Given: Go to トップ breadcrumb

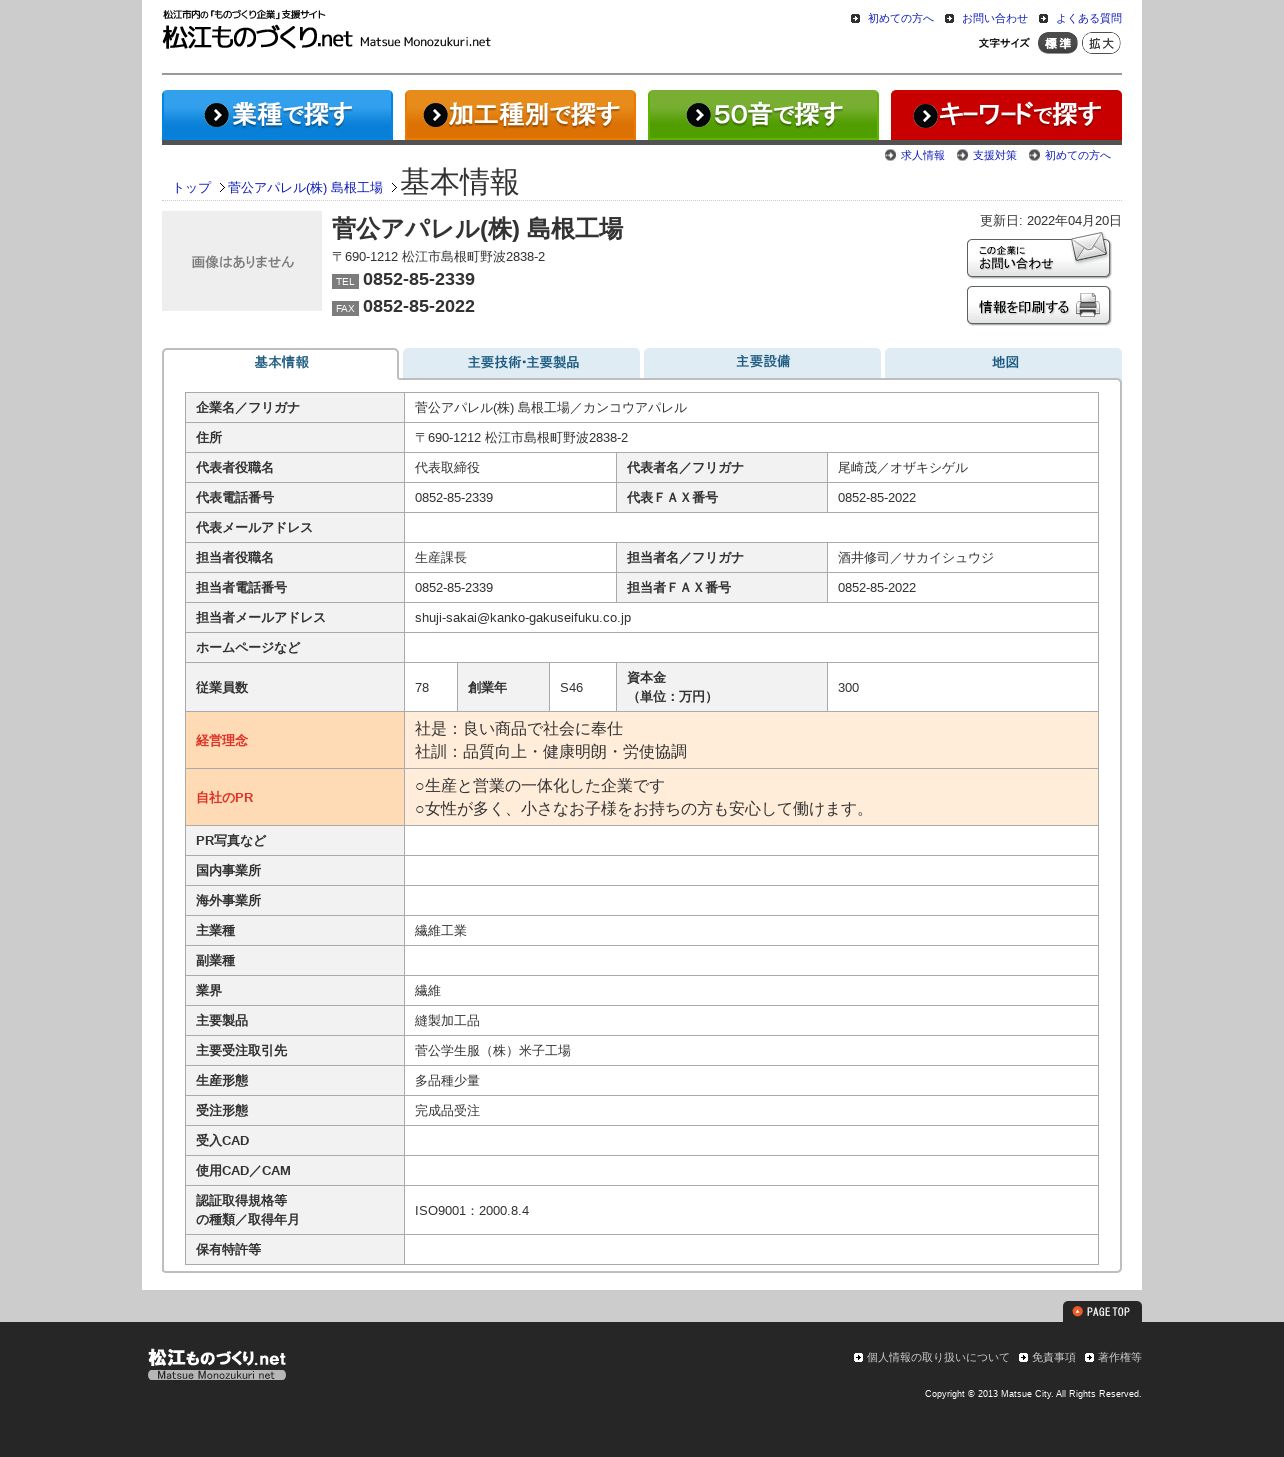Looking at the screenshot, I should pos(192,188).
